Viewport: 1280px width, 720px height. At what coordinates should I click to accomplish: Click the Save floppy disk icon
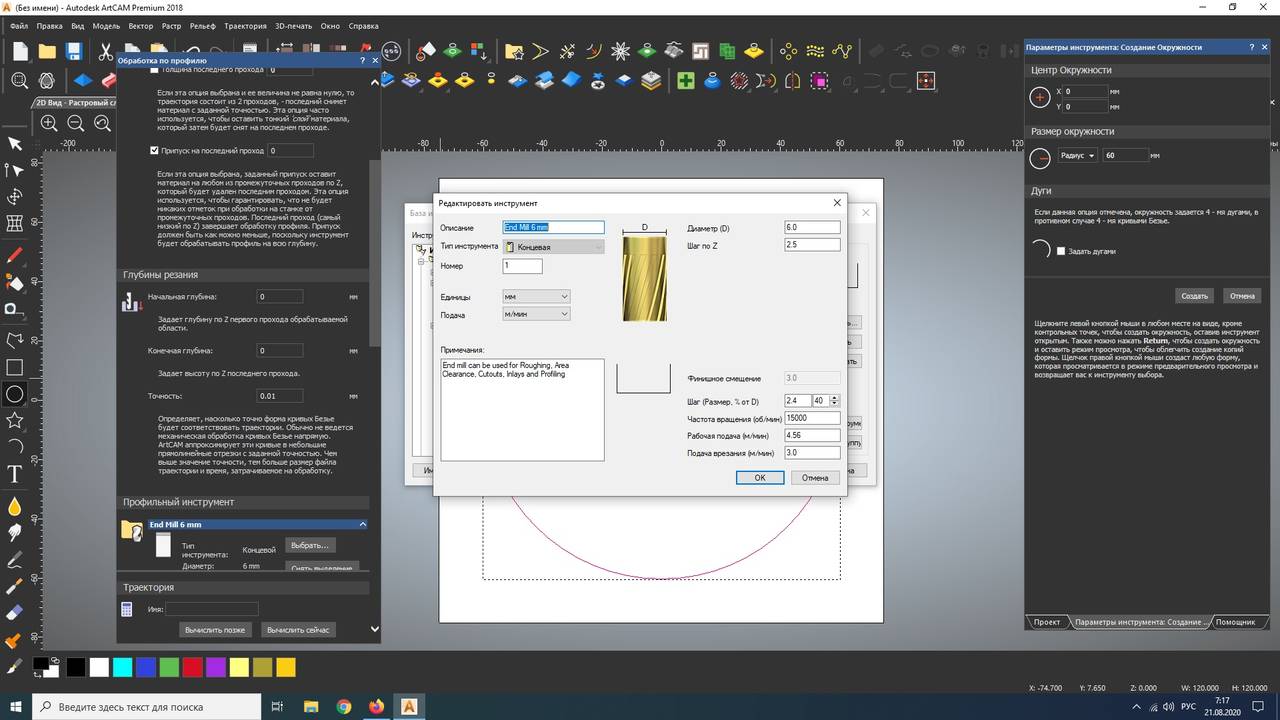(74, 50)
